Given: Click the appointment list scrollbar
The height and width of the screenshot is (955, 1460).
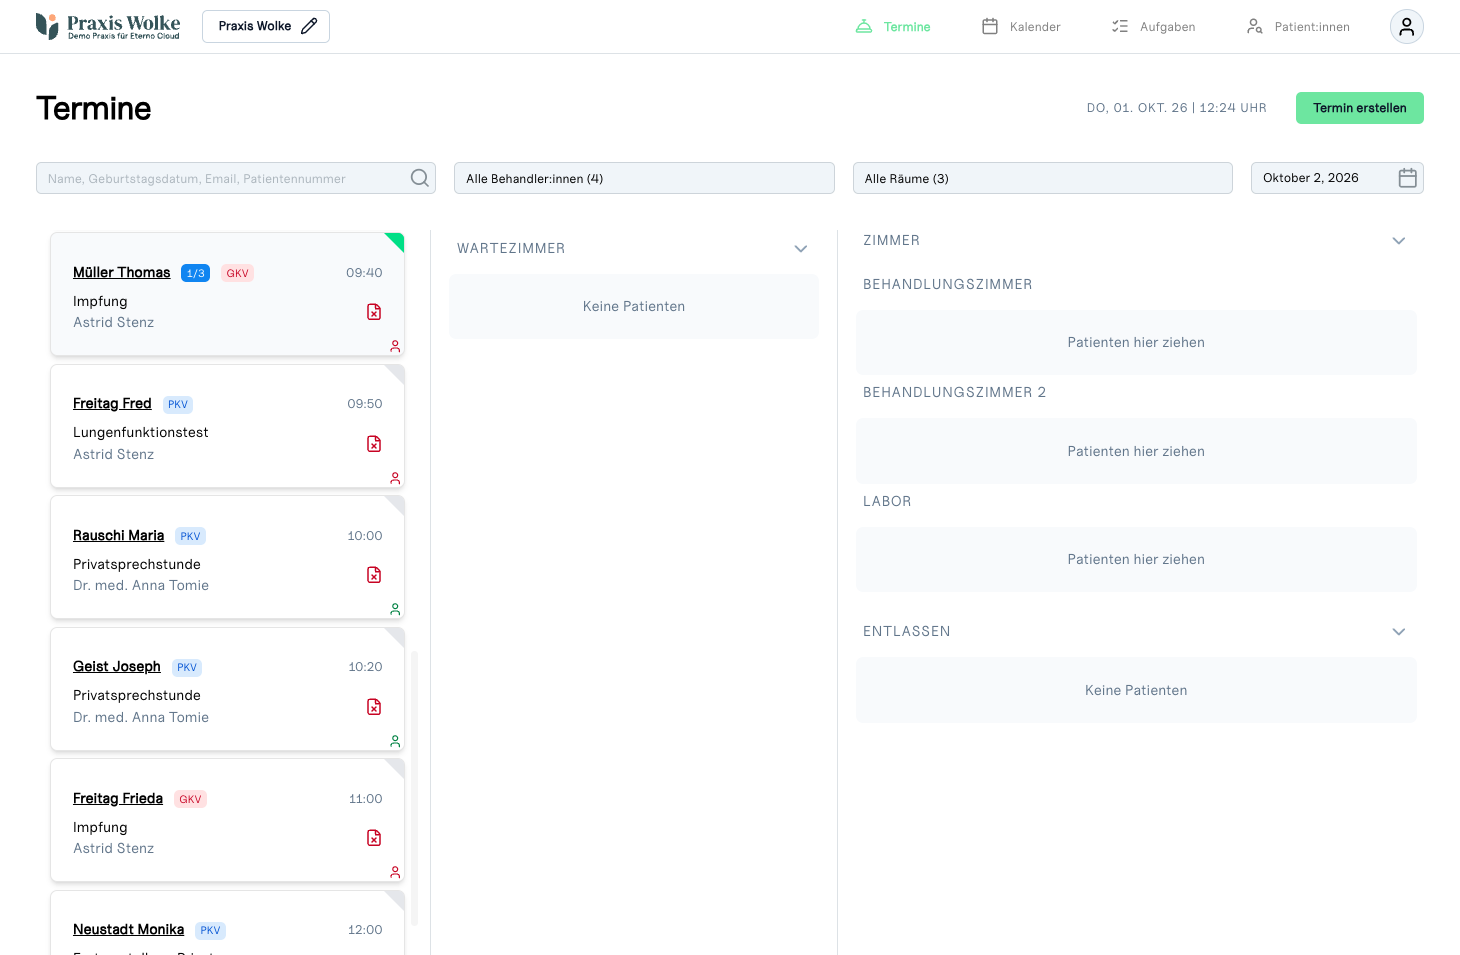Looking at the screenshot, I should coord(414,788).
